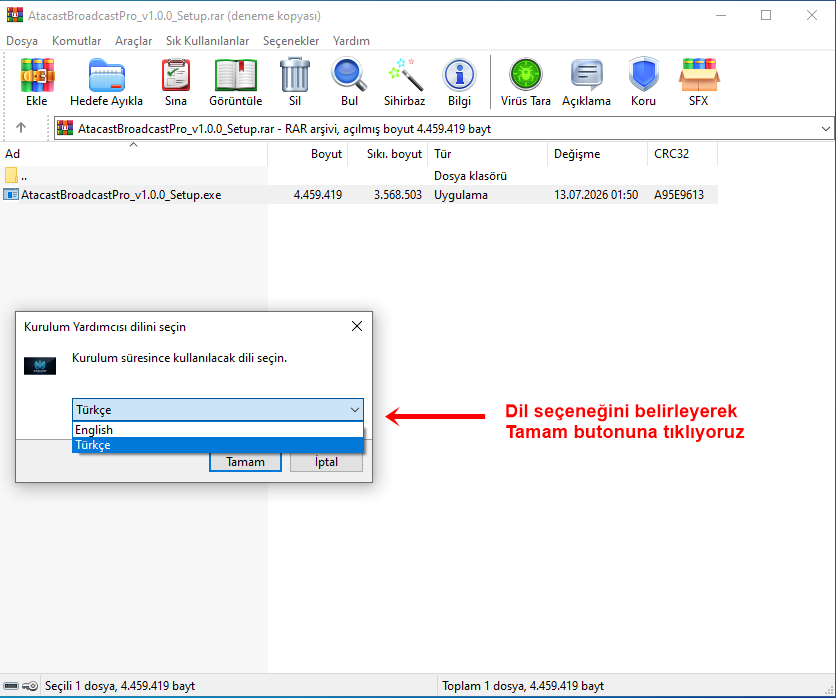Click the key icon in status bar
The width and height of the screenshot is (836, 698).
click(30, 686)
